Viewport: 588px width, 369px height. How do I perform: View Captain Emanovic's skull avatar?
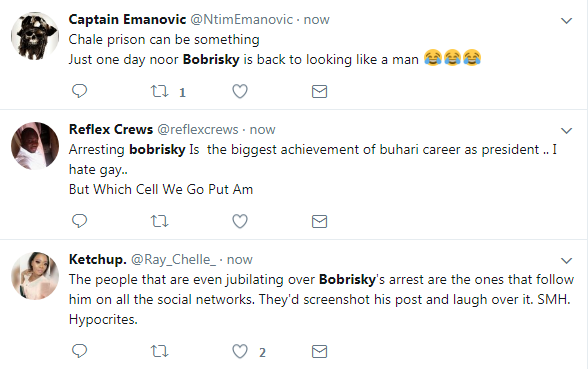pos(35,36)
